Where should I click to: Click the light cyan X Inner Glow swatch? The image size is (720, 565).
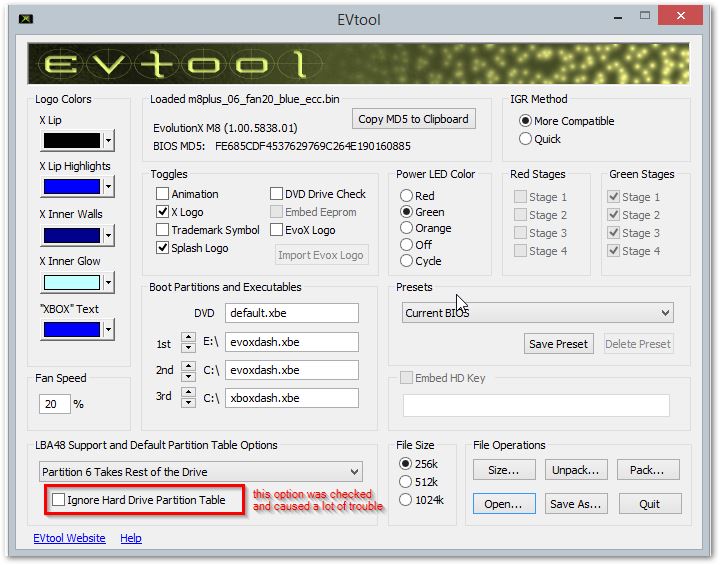click(x=72, y=282)
